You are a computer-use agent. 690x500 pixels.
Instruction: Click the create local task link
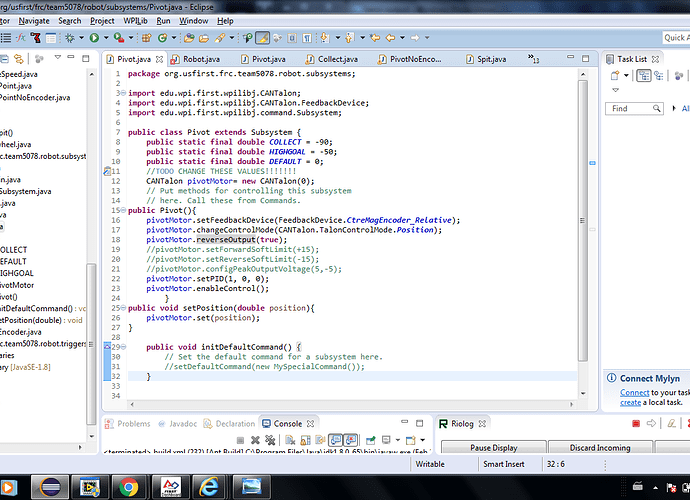pyautogui.click(x=631, y=402)
